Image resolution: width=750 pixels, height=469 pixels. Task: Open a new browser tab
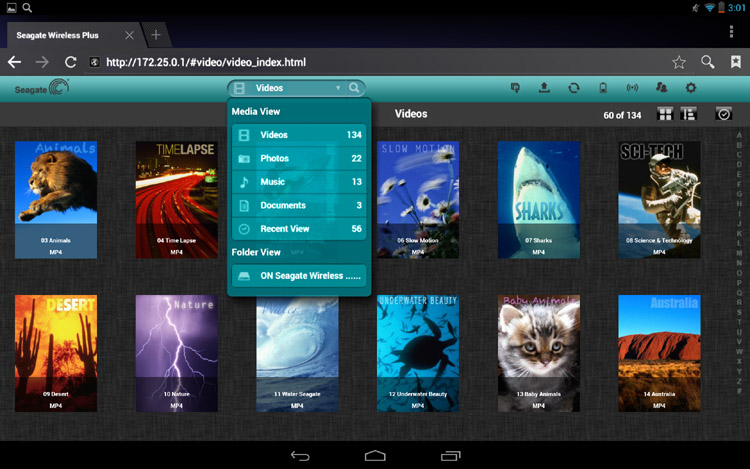coord(156,35)
